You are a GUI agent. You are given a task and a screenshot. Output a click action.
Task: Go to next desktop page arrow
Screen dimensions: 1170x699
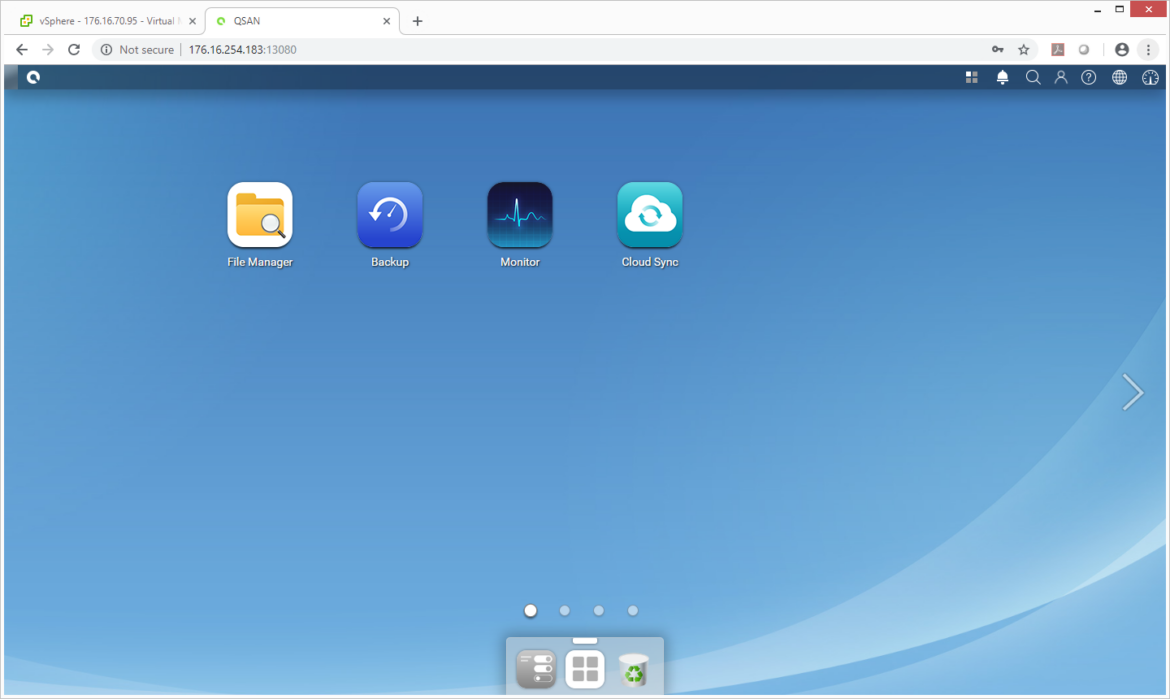click(x=1132, y=392)
